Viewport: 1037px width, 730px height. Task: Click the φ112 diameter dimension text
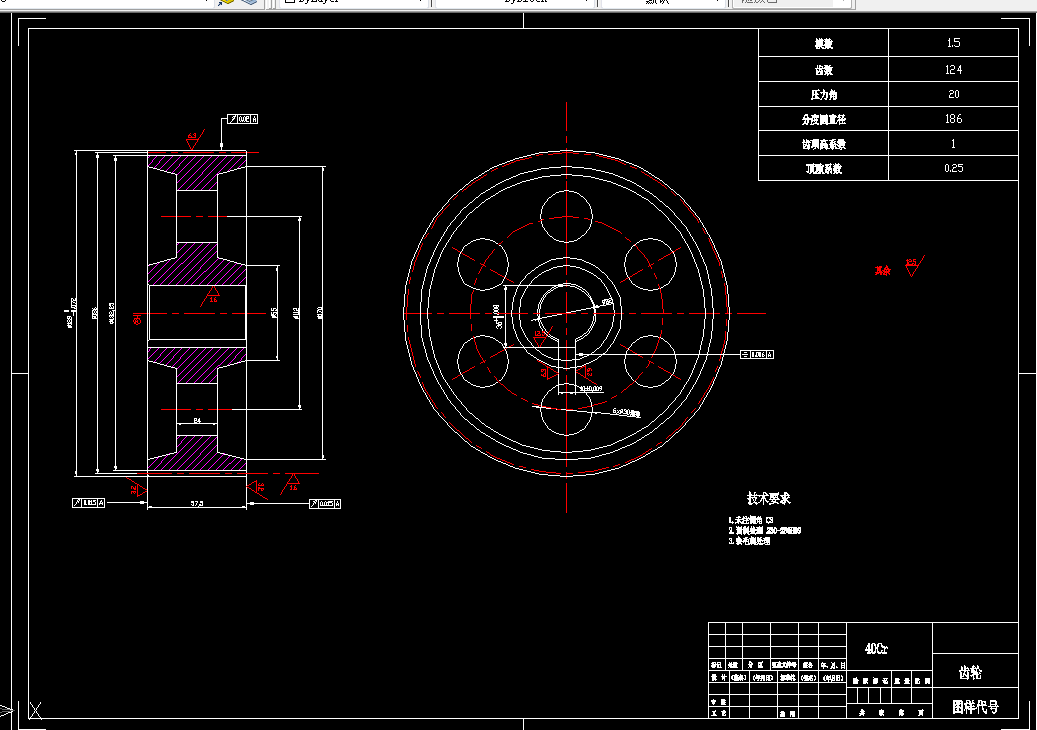(x=296, y=312)
